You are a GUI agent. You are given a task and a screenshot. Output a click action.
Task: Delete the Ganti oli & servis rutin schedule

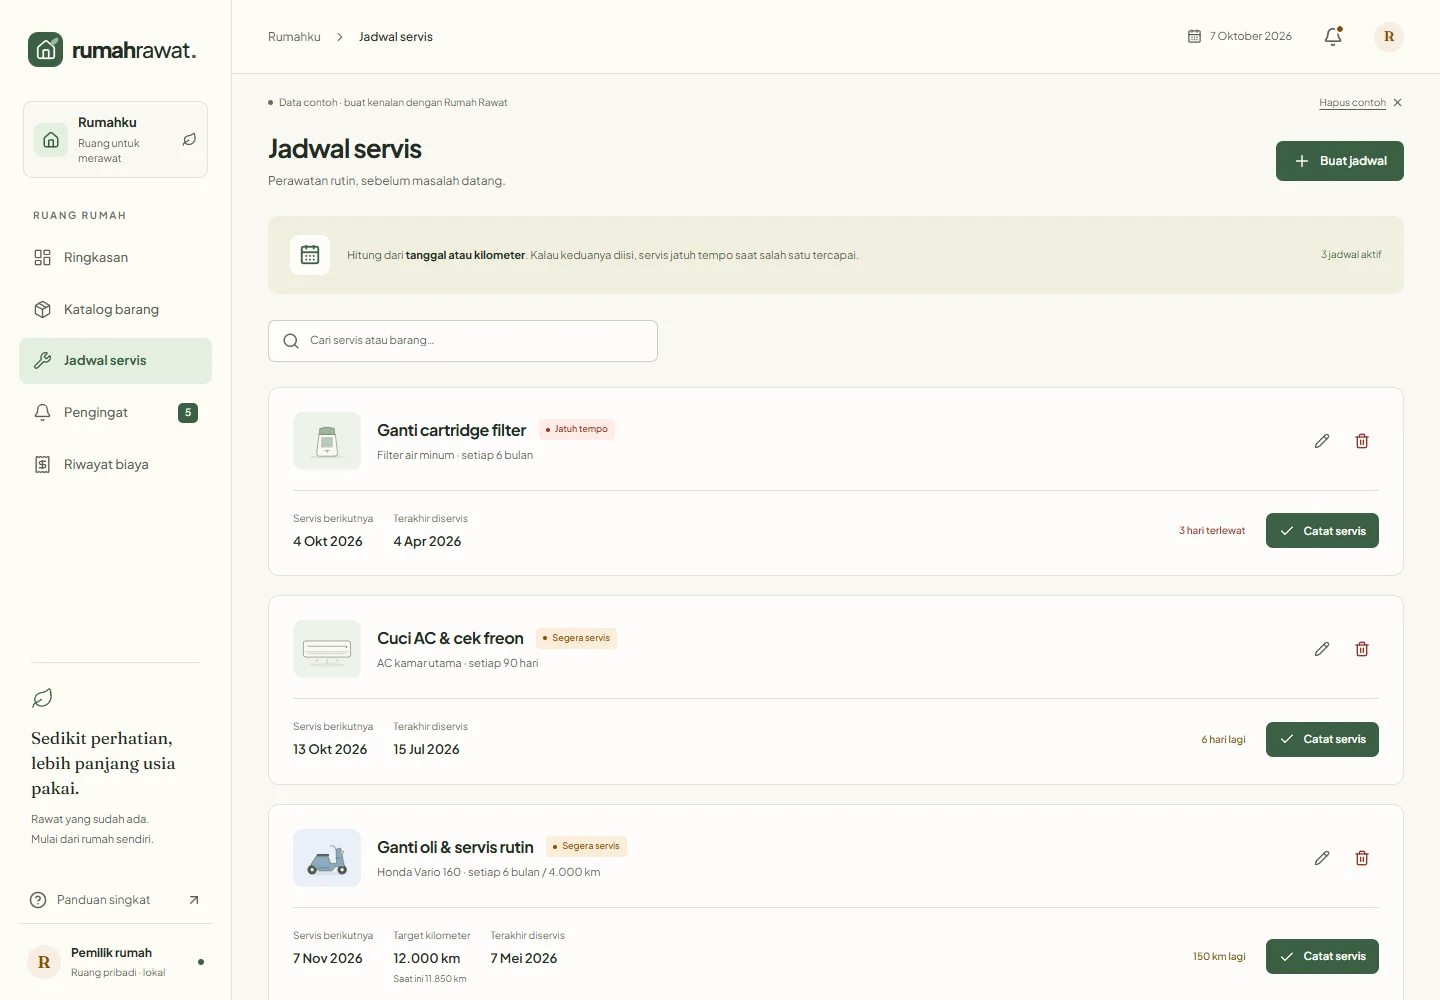pyautogui.click(x=1362, y=858)
